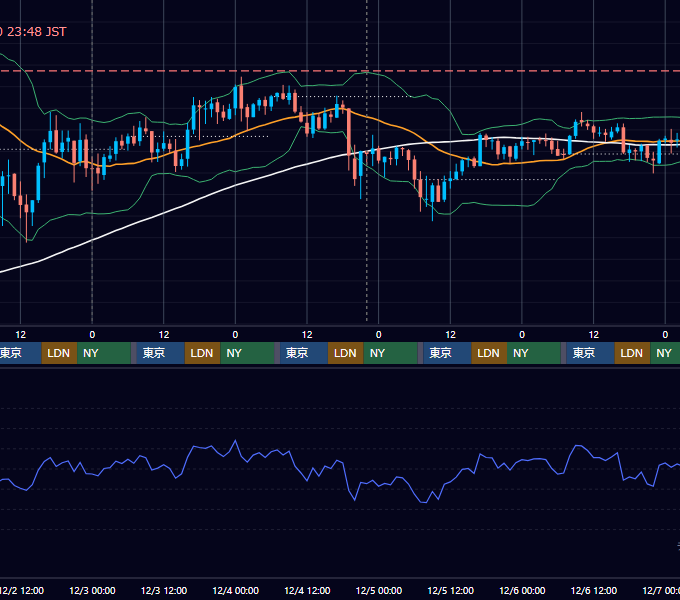
Task: Click the 12/5 12:00 date label
Action: click(x=451, y=590)
